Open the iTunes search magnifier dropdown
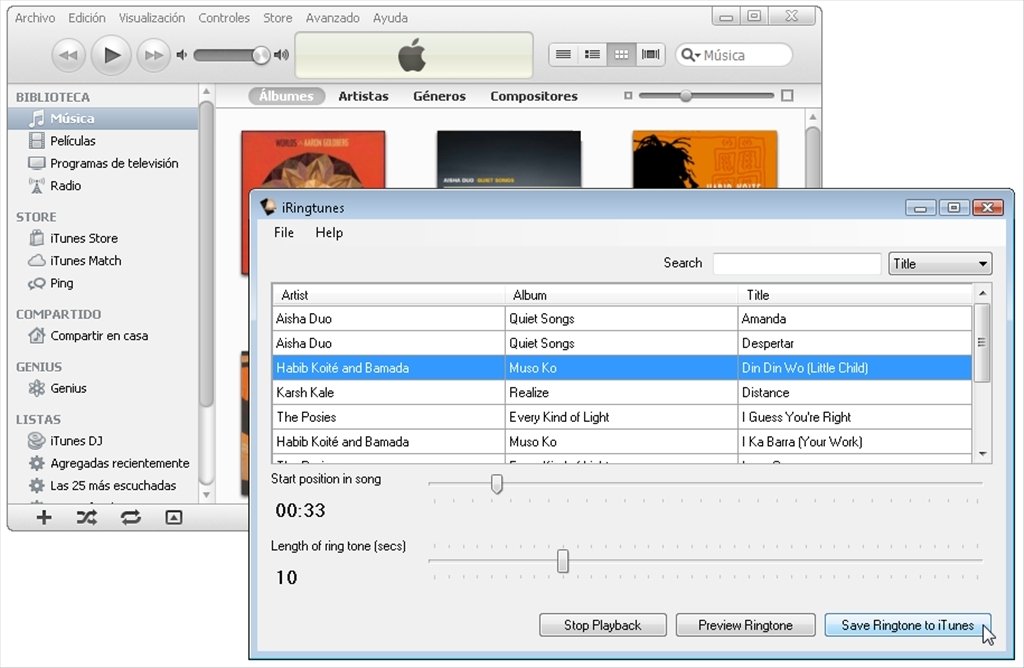Screen dimensions: 1024x668 point(690,56)
